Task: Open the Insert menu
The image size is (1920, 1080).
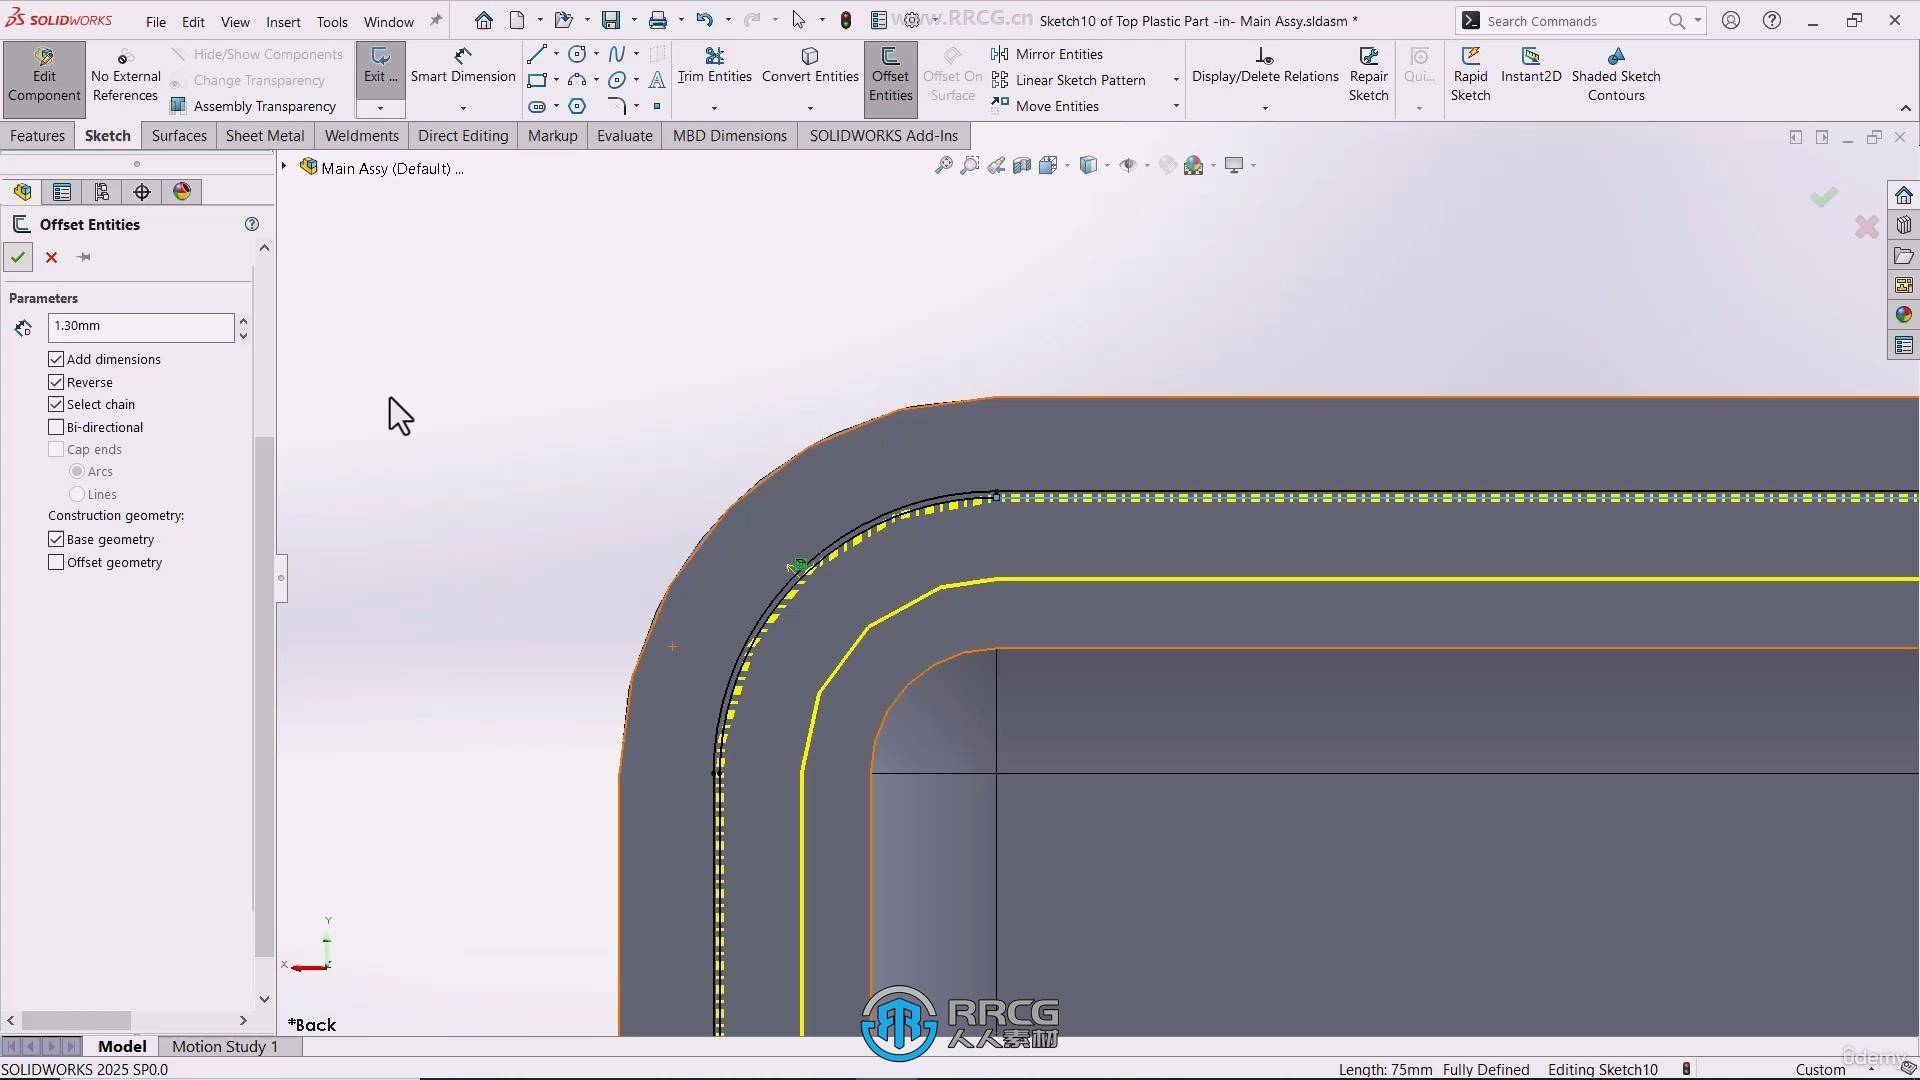Action: point(283,21)
